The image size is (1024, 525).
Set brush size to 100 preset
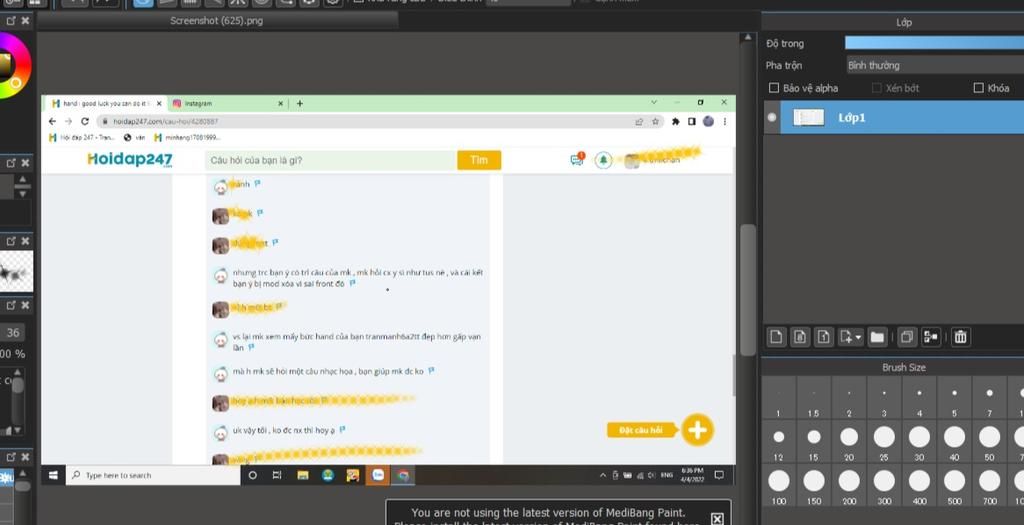coord(778,486)
